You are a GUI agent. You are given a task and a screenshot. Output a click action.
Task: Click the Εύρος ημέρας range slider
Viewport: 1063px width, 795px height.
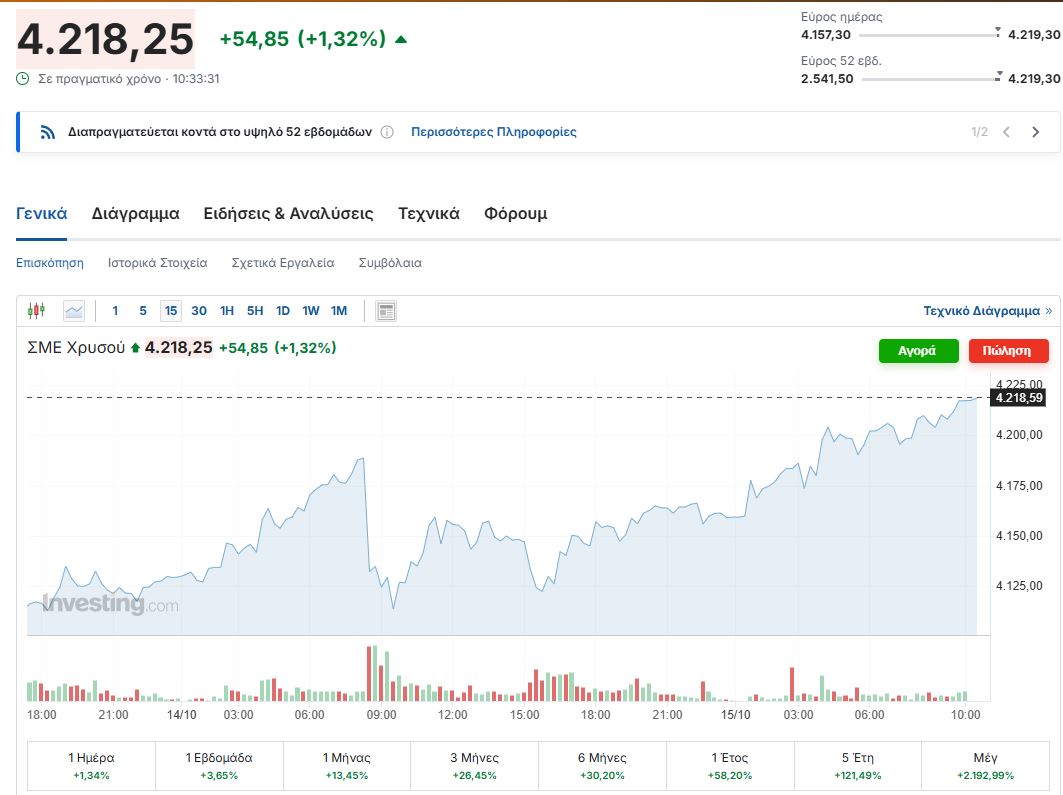pyautogui.click(x=929, y=35)
